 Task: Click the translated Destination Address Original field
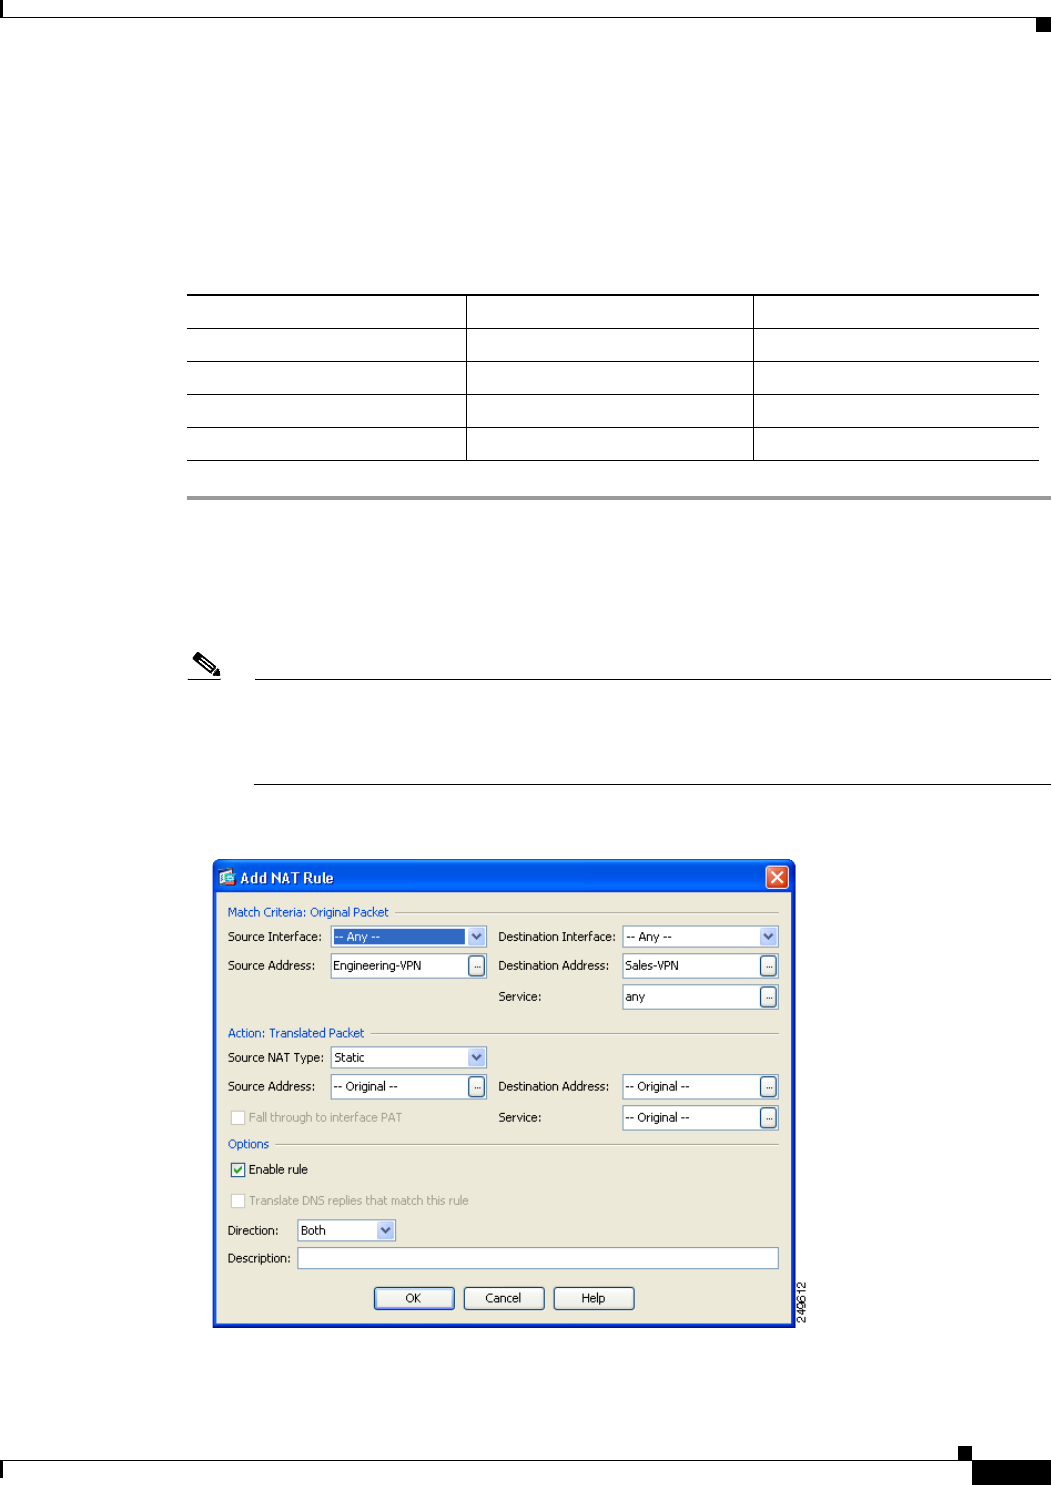tap(691, 1087)
